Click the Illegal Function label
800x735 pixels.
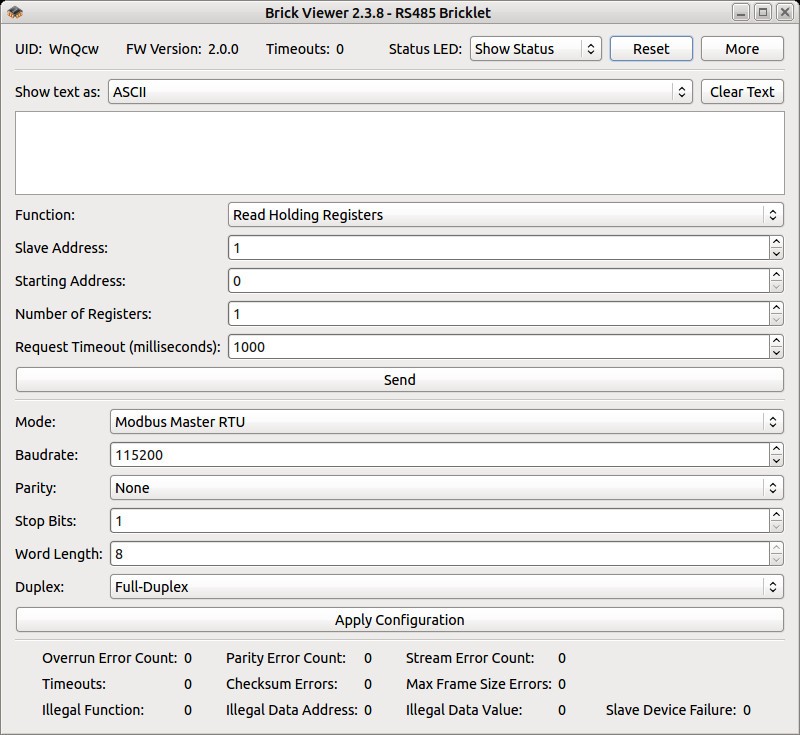click(x=93, y=710)
